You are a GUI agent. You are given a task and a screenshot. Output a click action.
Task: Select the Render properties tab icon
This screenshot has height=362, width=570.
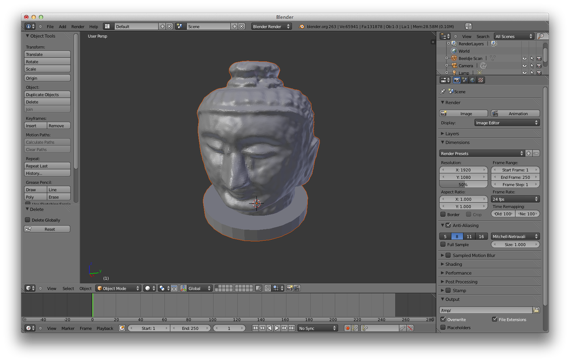point(457,80)
